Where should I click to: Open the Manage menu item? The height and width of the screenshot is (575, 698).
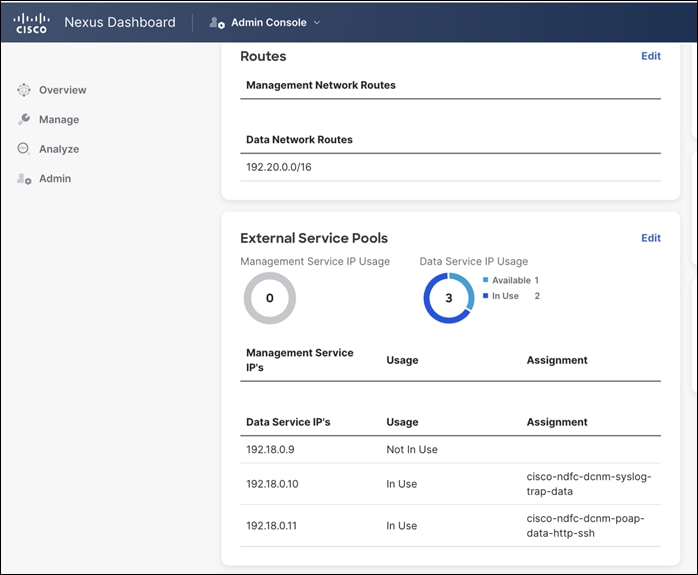59,119
